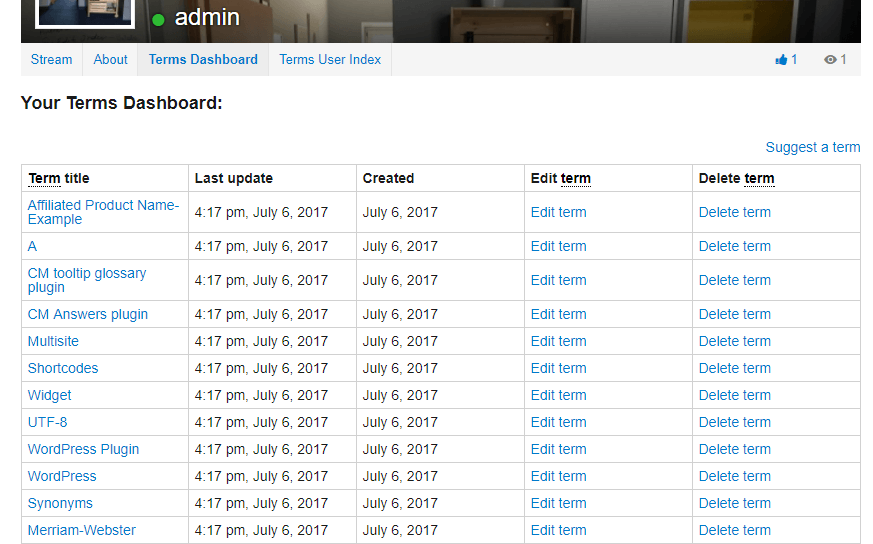Open the CM tooltip glossary plugin term

87,280
